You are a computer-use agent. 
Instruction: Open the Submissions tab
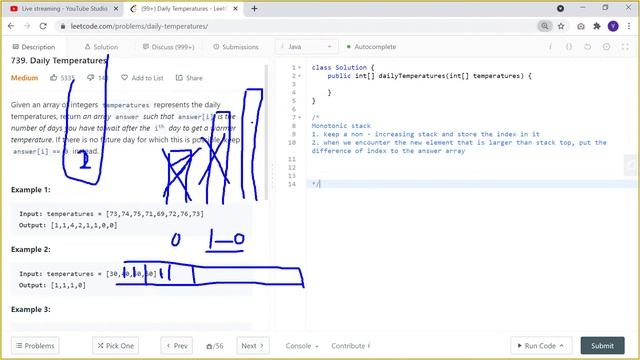pos(236,47)
